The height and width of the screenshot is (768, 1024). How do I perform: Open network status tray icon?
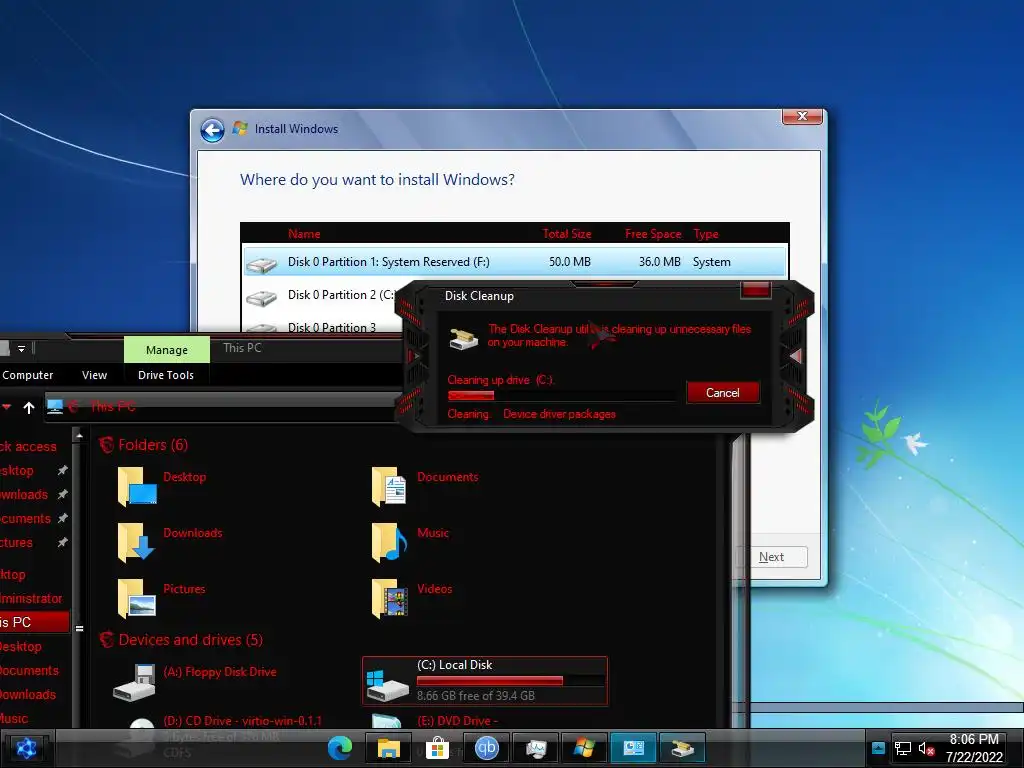point(903,748)
